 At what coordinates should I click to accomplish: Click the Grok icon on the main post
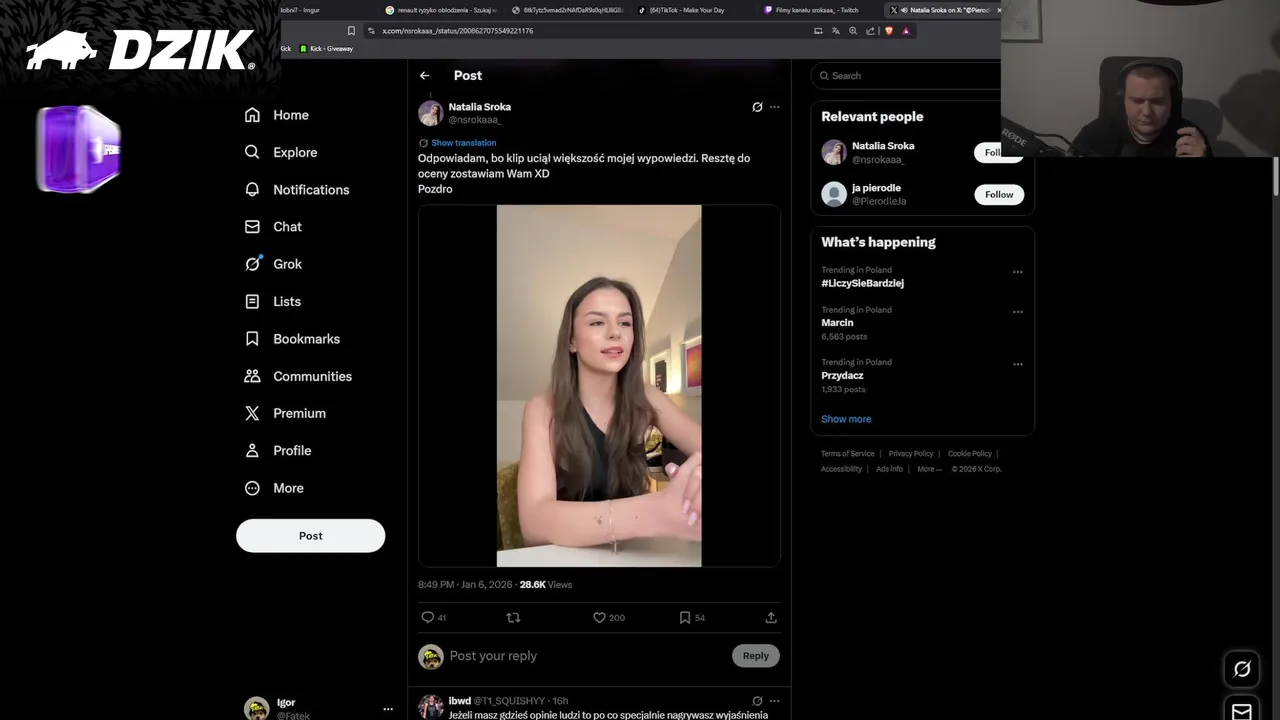click(757, 107)
